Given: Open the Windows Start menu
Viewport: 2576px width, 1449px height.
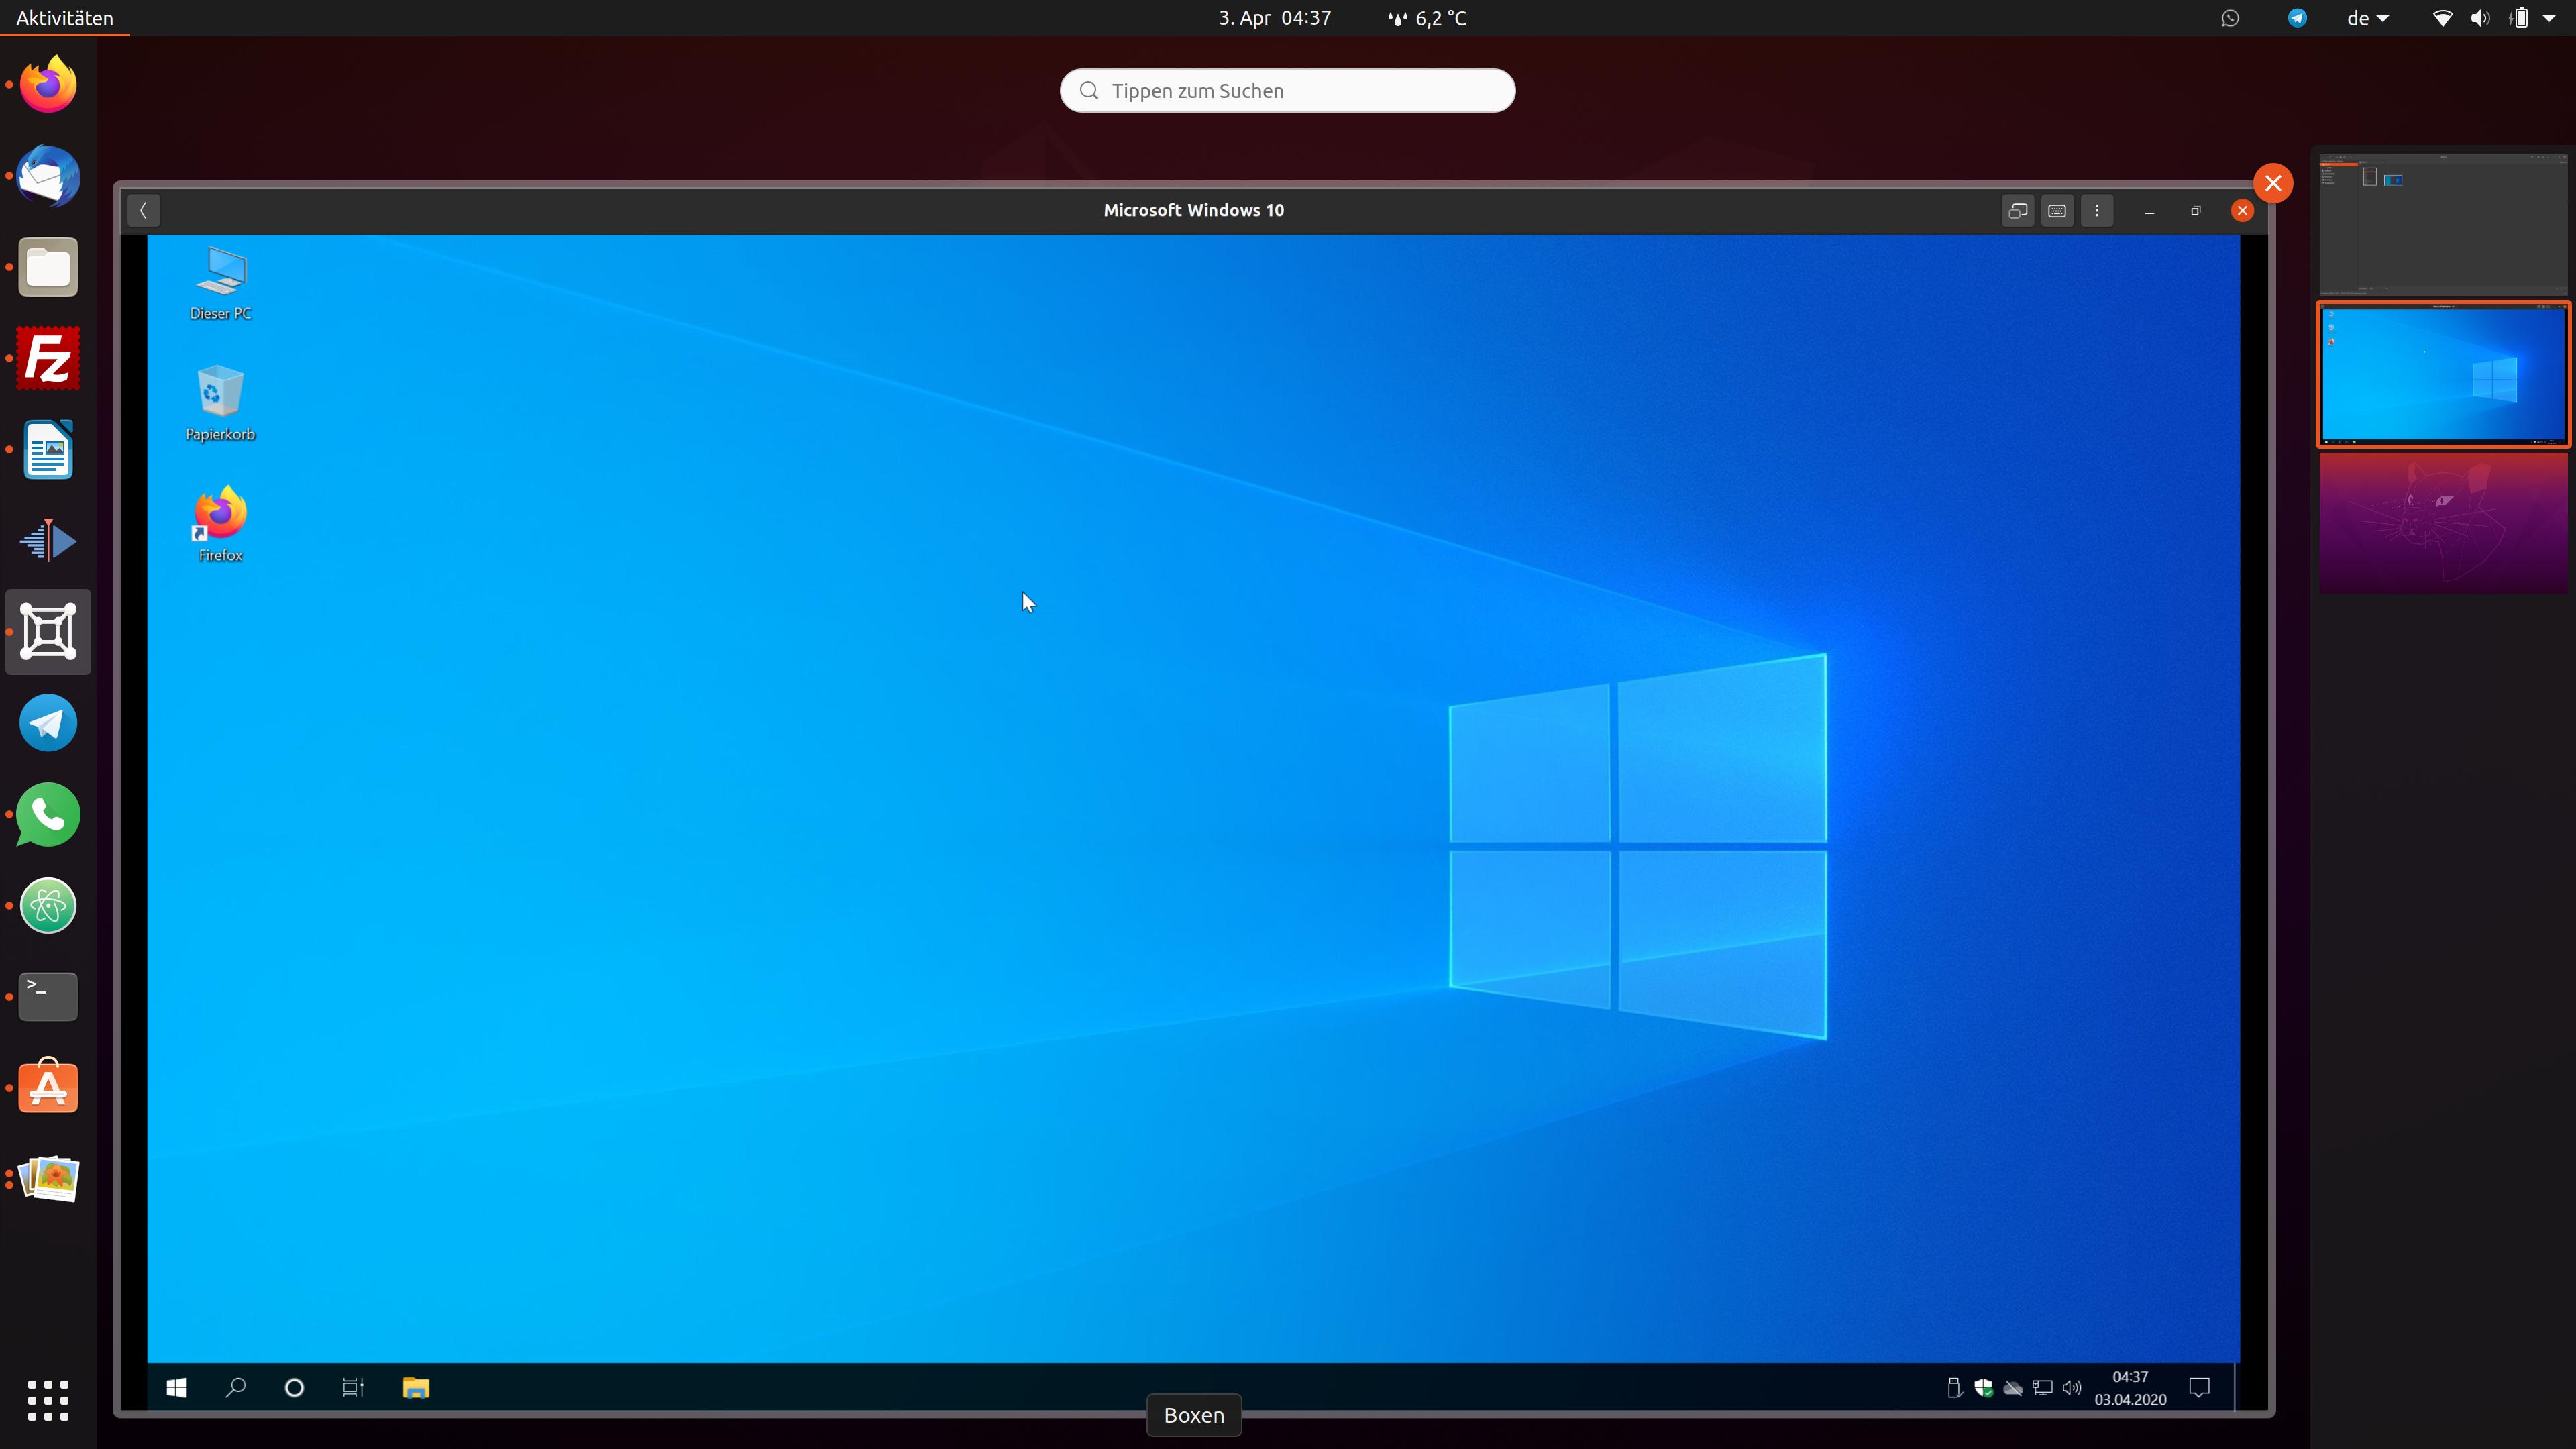Looking at the screenshot, I should pyautogui.click(x=177, y=1387).
